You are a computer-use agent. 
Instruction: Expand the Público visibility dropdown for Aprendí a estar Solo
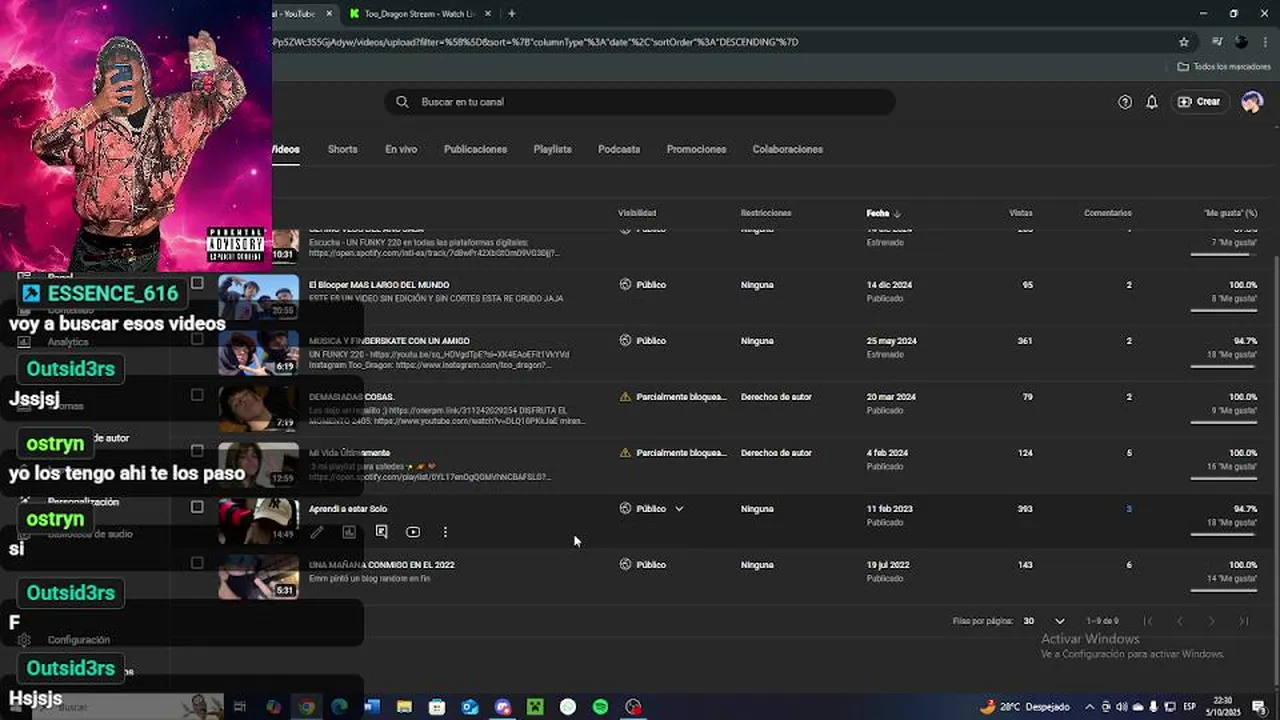pos(679,509)
